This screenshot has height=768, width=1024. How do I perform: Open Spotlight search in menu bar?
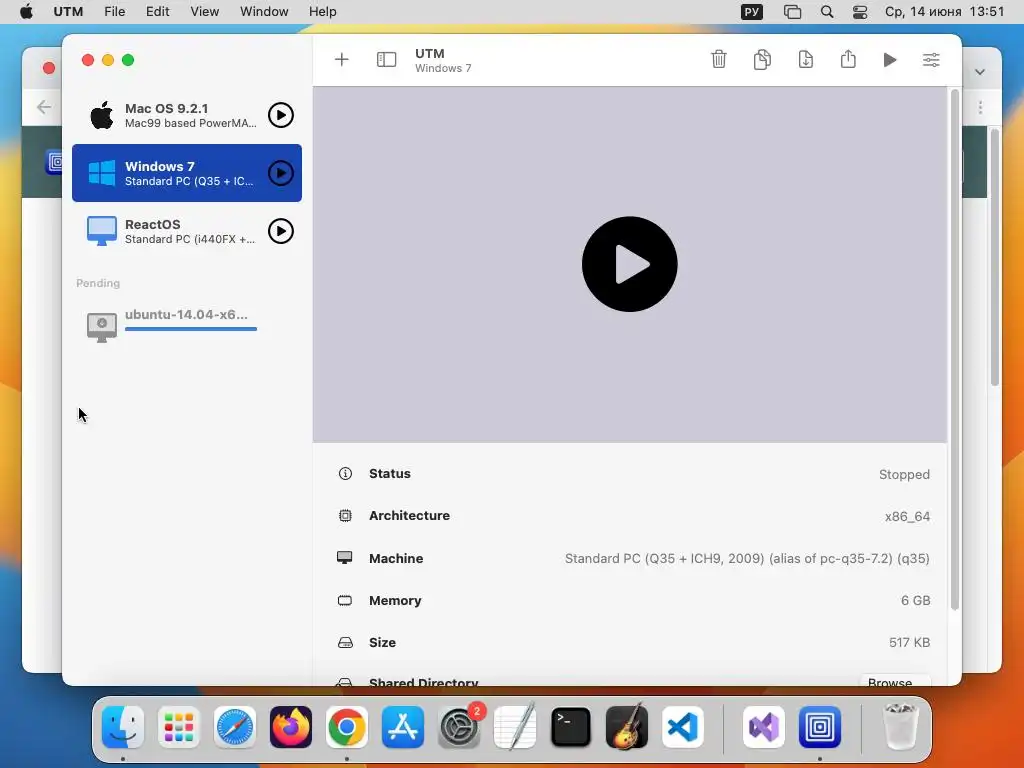coord(827,12)
